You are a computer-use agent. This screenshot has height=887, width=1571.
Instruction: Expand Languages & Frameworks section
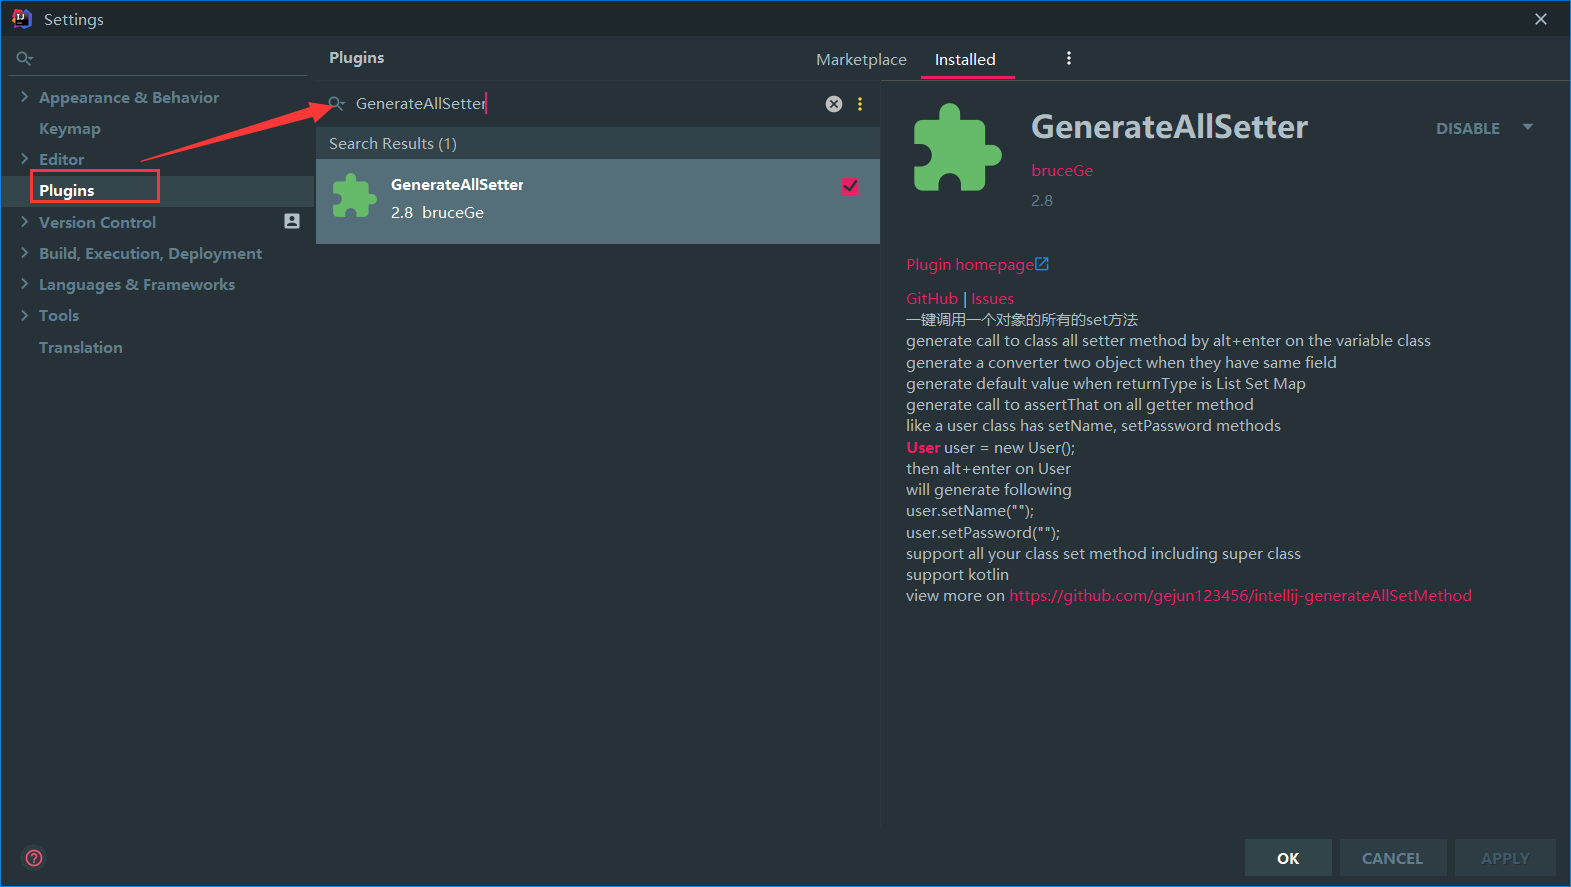click(x=24, y=284)
